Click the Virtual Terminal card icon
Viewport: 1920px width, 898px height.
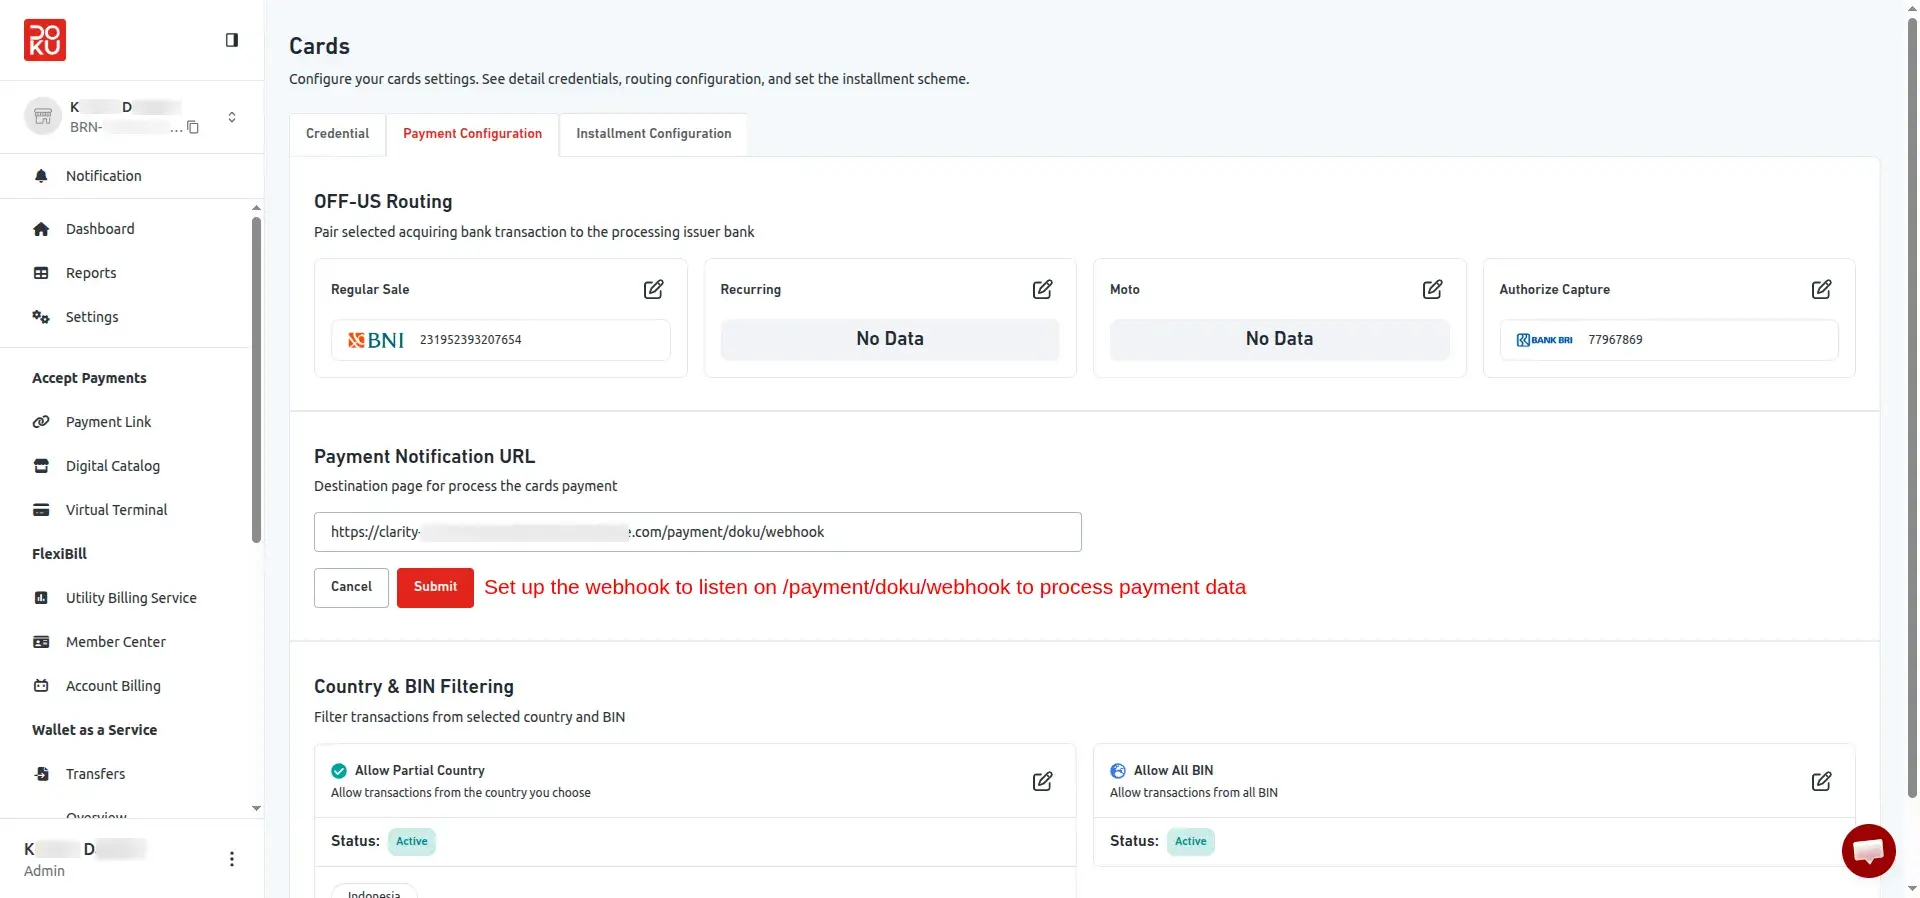(41, 510)
